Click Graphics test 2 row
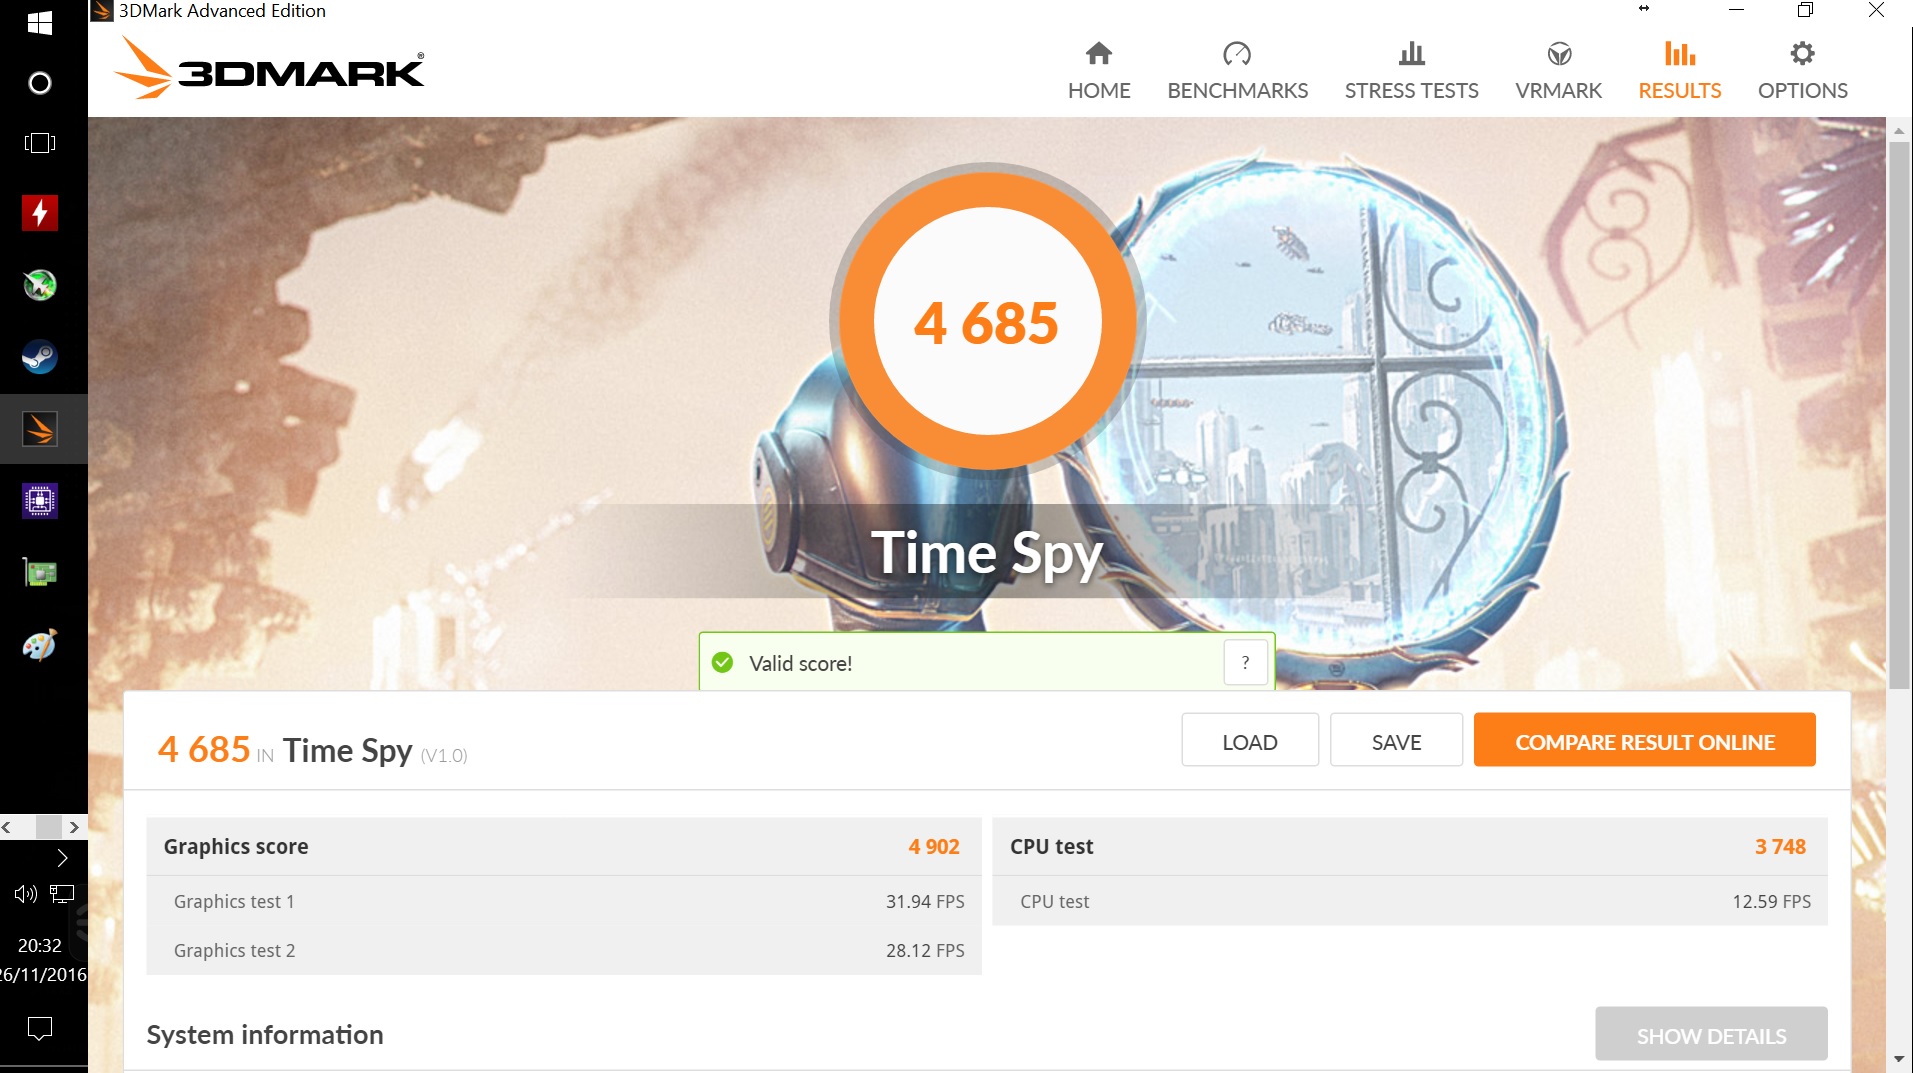The height and width of the screenshot is (1073, 1913). coord(564,950)
